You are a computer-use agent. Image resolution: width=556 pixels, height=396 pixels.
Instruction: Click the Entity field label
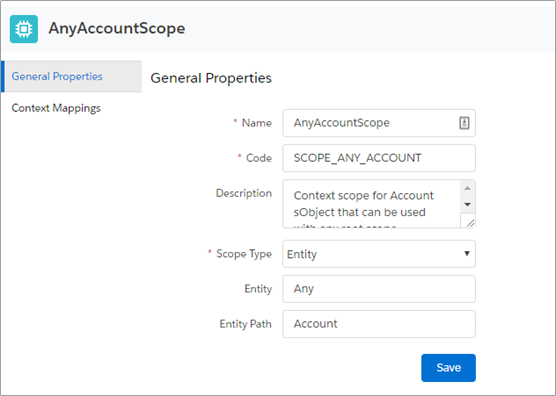[x=258, y=289]
